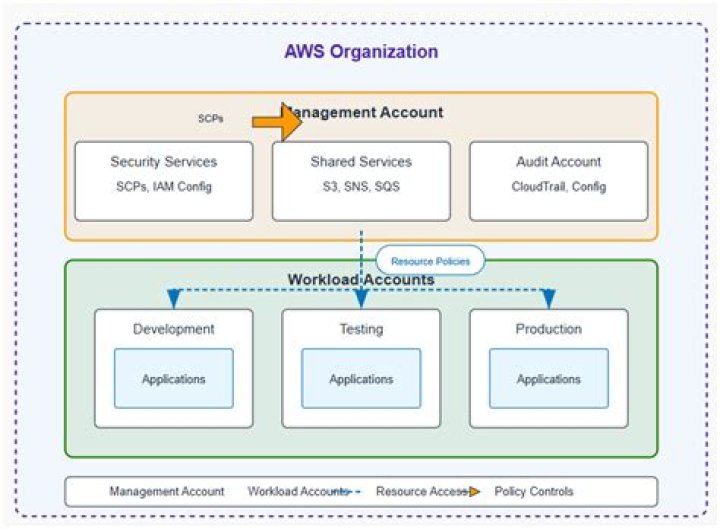Click the Resource Policies pill label

[x=430, y=261]
